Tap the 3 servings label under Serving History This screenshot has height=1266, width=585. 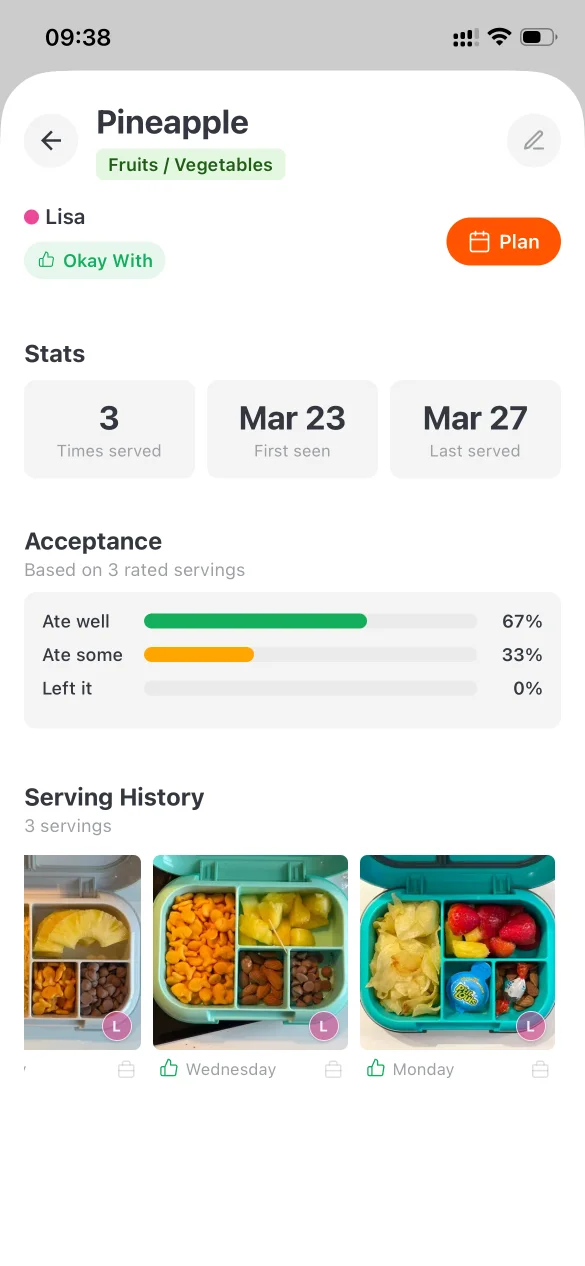coord(68,825)
